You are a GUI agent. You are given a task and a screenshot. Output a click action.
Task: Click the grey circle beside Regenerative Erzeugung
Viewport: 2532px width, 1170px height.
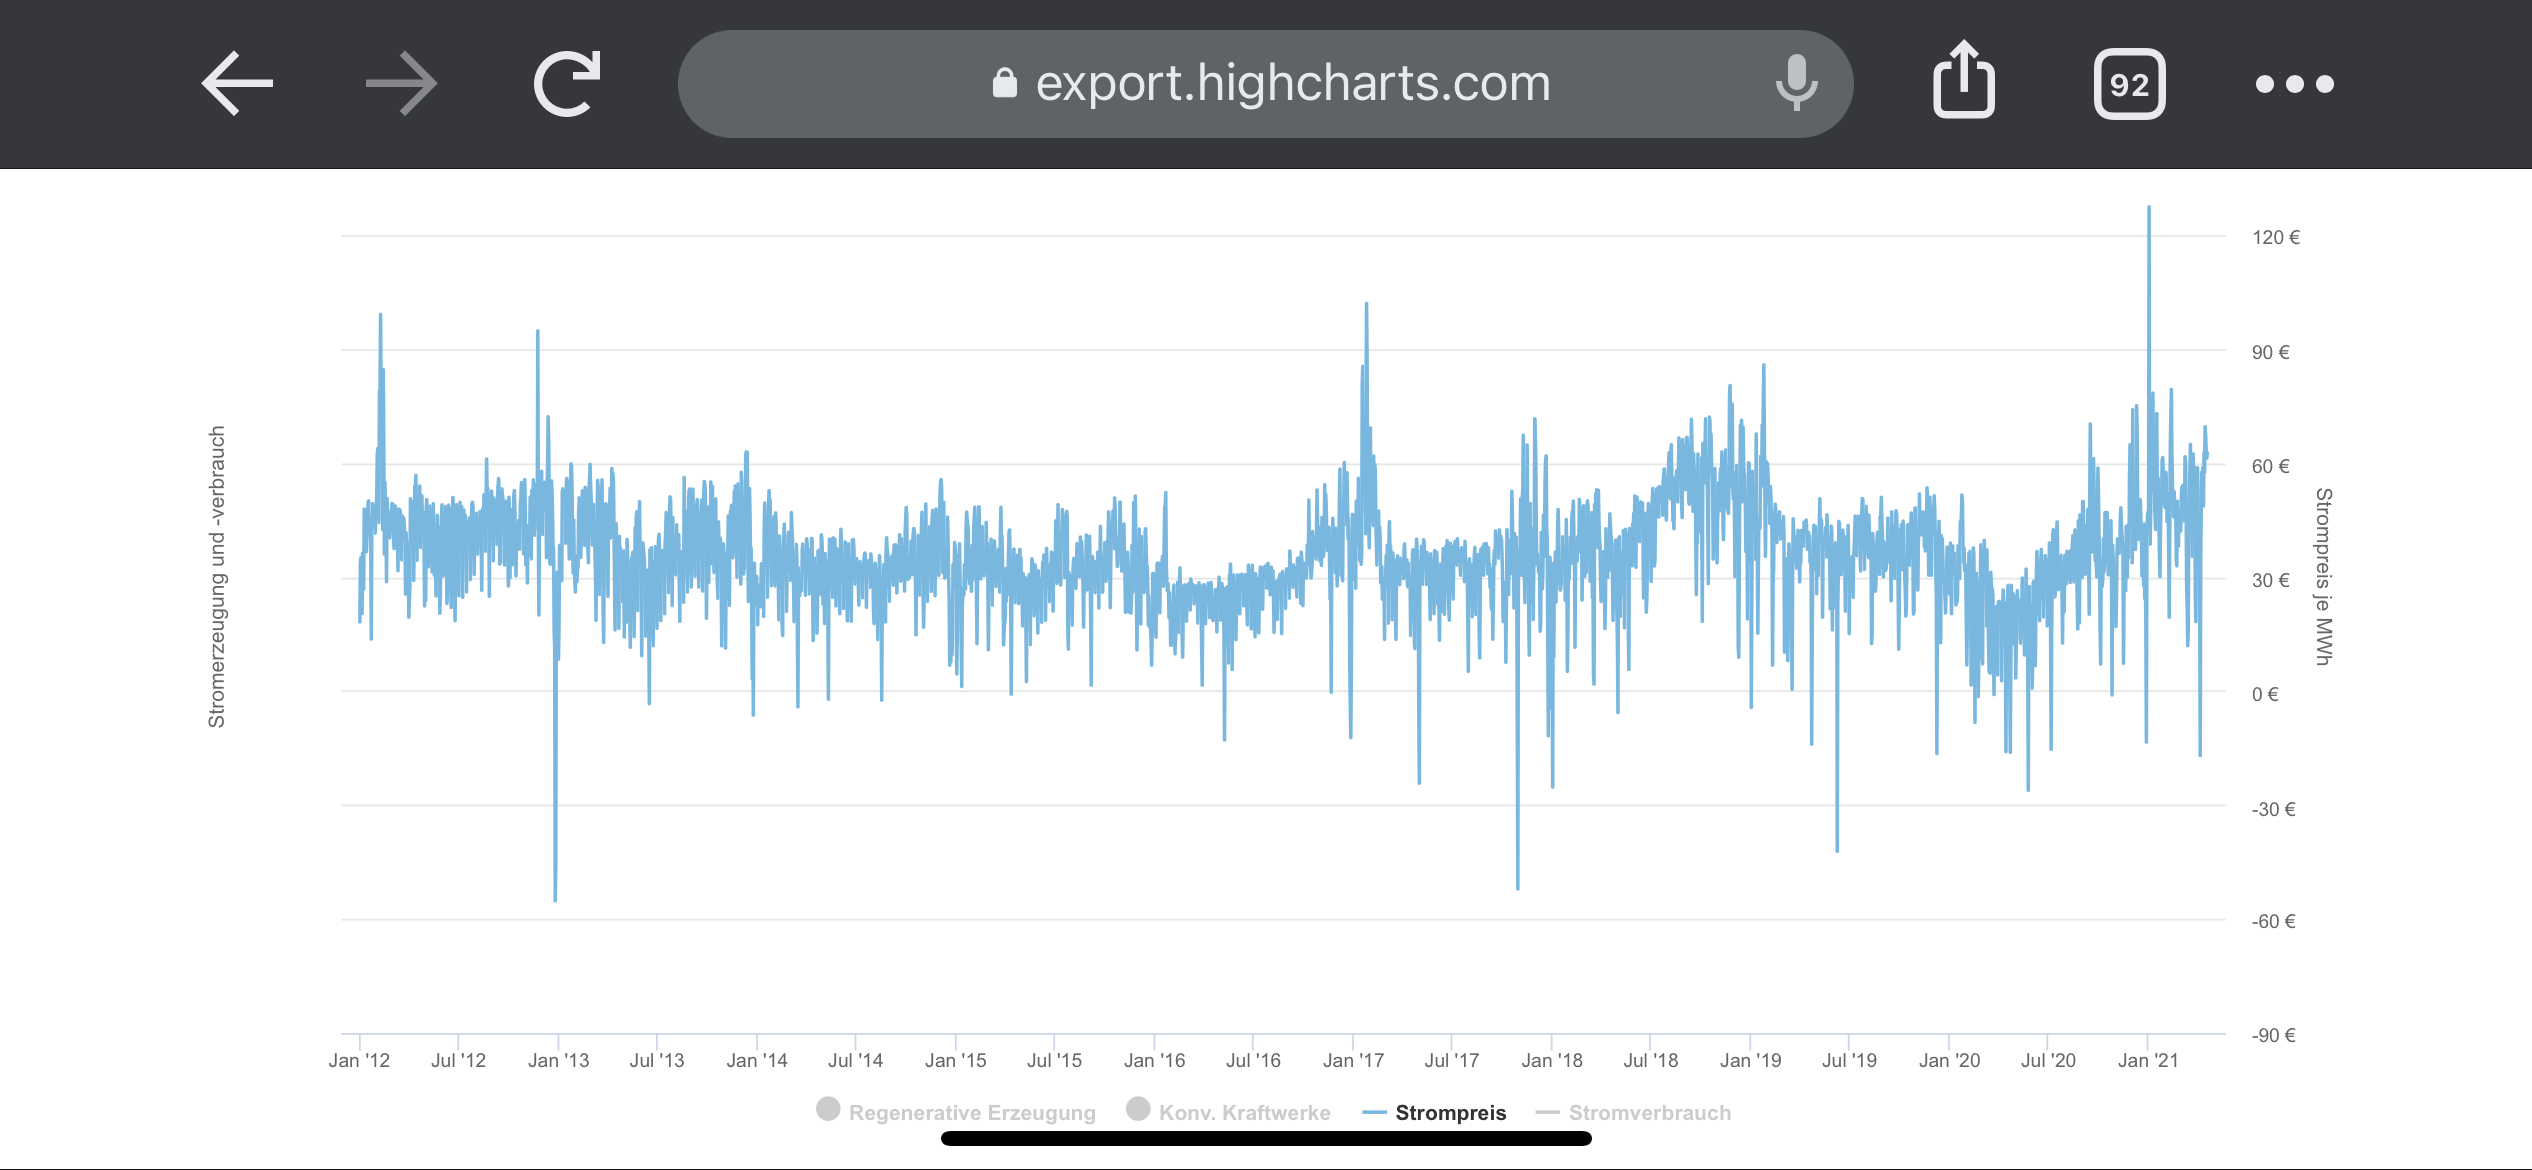point(828,1109)
